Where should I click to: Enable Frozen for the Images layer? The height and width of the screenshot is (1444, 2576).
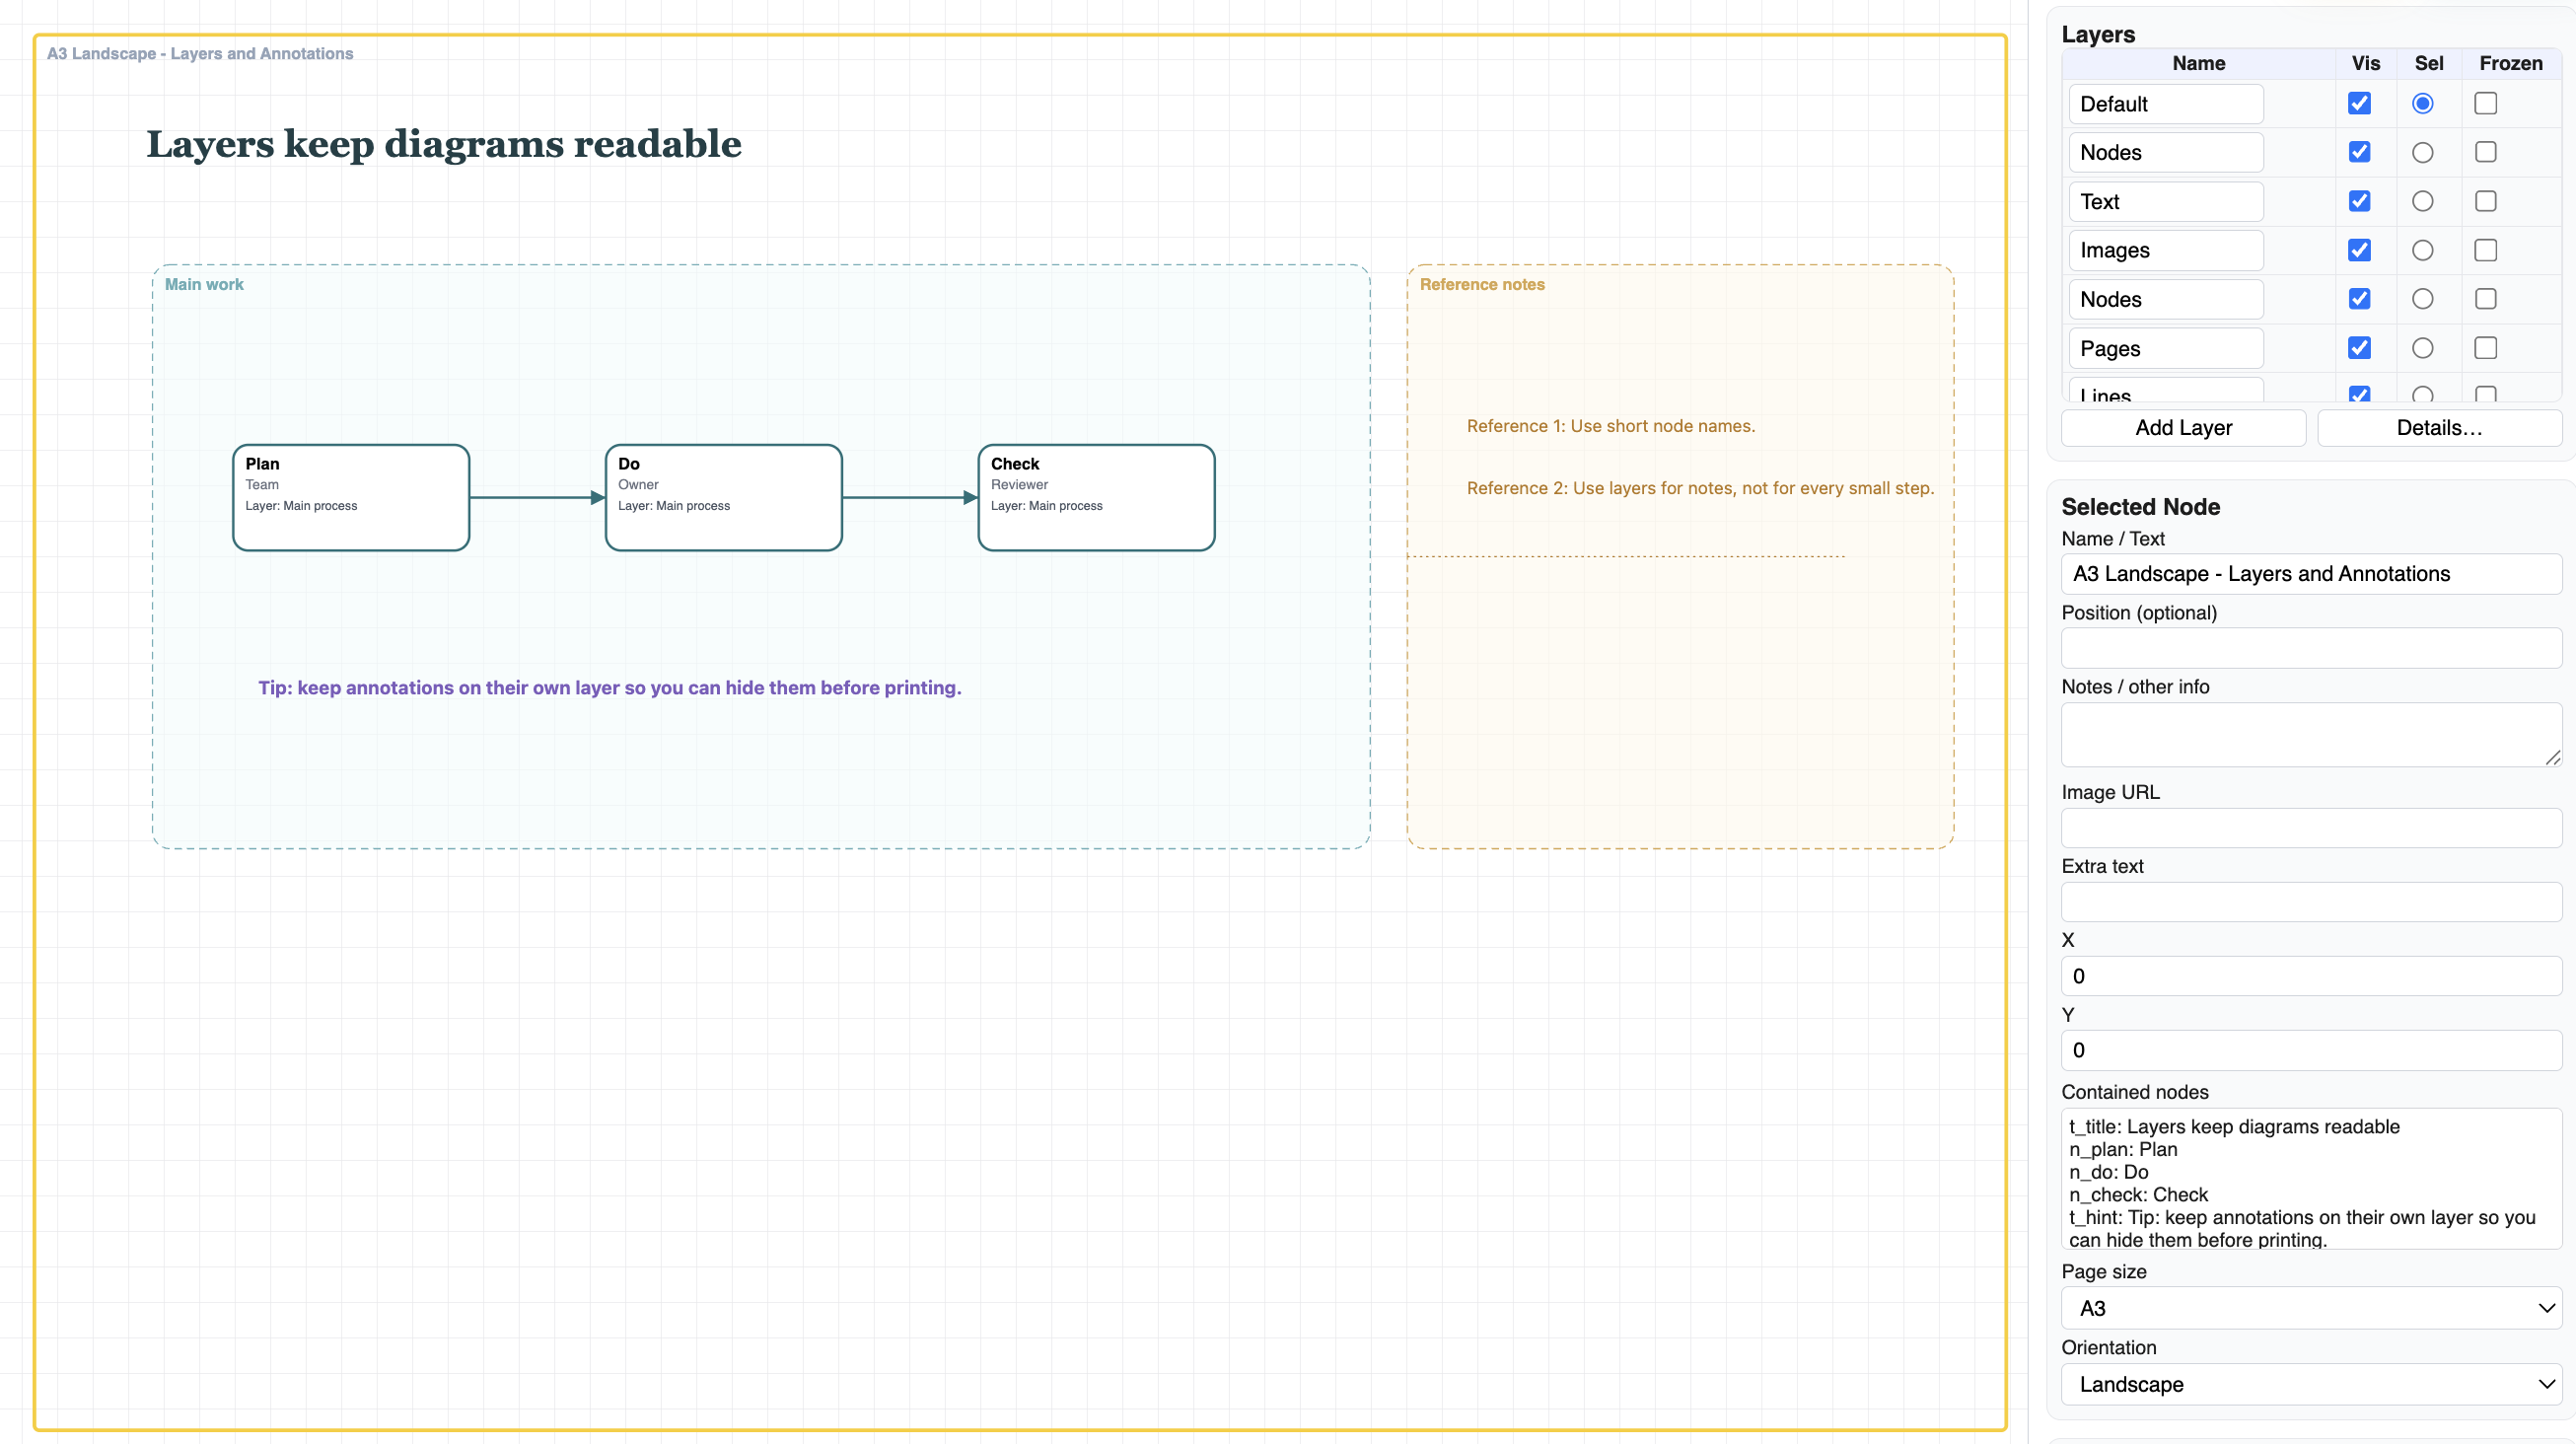[2485, 250]
